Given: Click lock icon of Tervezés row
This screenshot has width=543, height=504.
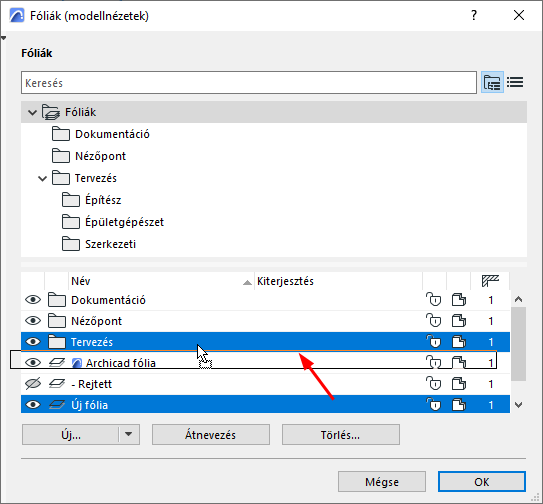Looking at the screenshot, I should [434, 342].
